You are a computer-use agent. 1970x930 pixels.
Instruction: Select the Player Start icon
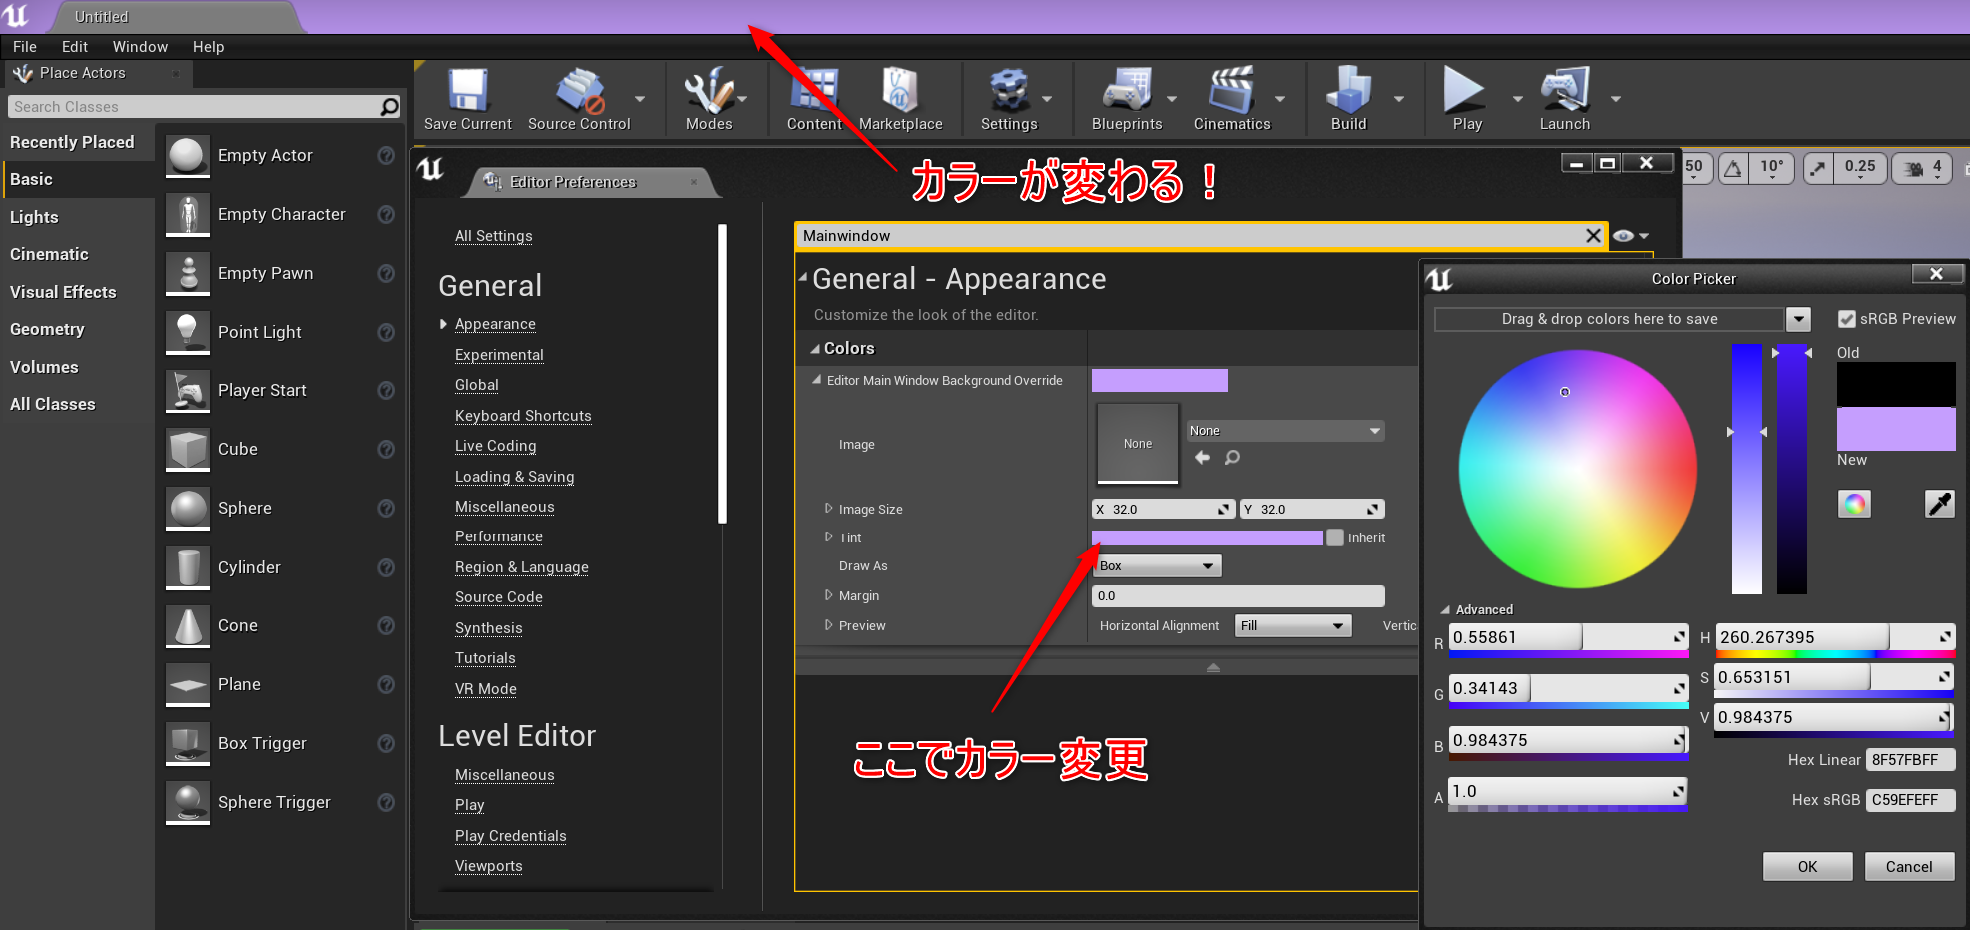tap(188, 391)
